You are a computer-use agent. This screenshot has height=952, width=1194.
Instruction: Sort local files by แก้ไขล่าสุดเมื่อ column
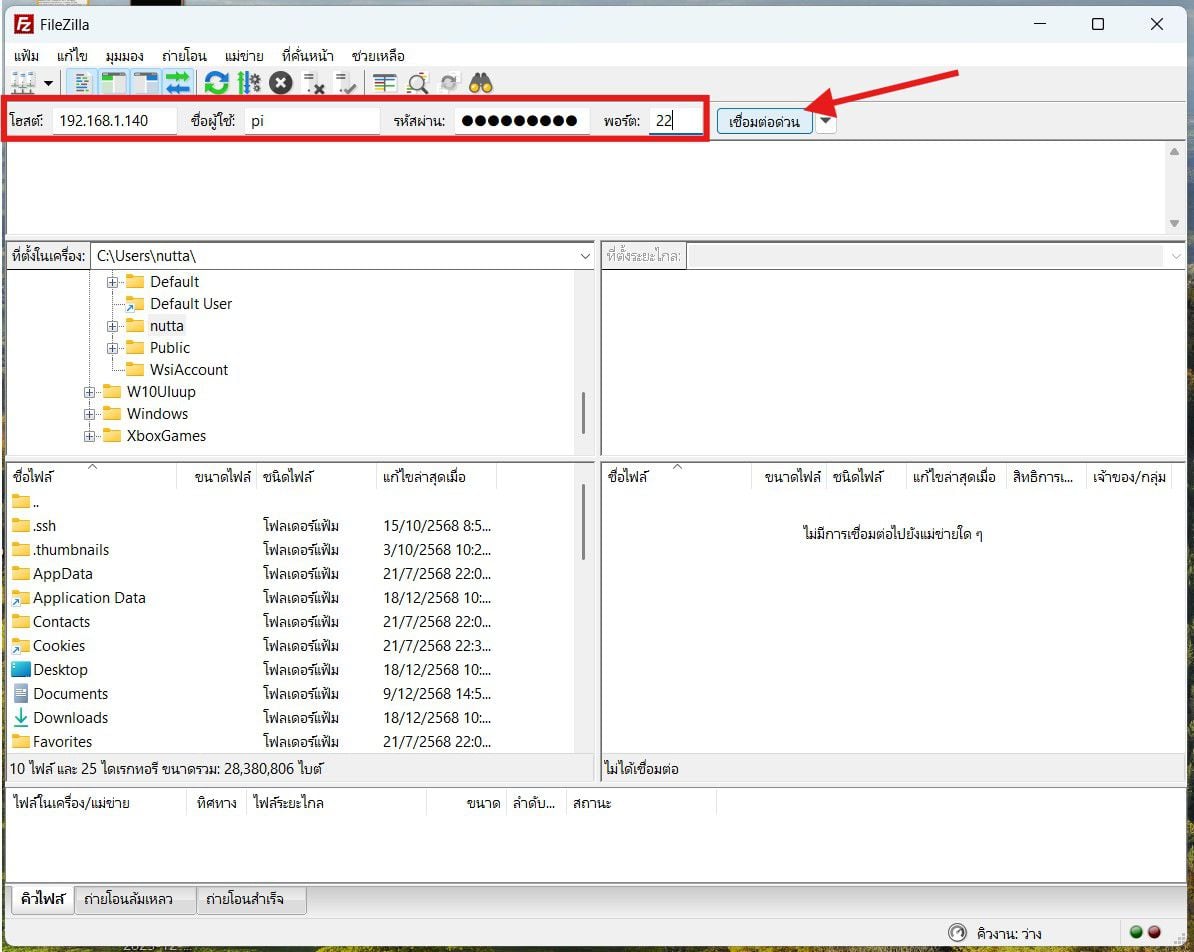[436, 477]
